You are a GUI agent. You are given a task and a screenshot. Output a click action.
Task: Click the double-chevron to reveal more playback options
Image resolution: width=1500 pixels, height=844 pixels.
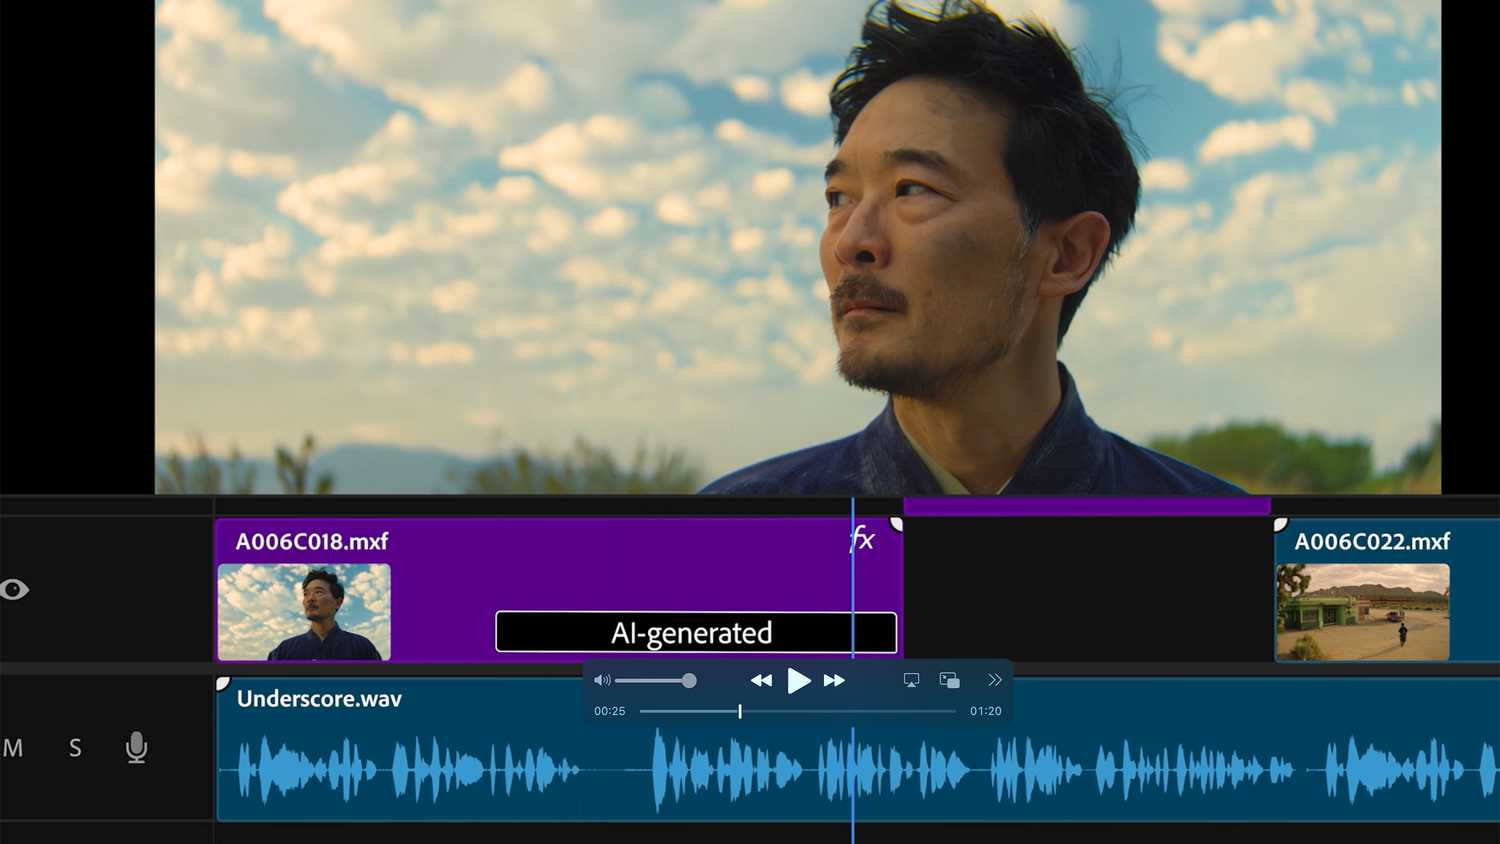point(994,680)
